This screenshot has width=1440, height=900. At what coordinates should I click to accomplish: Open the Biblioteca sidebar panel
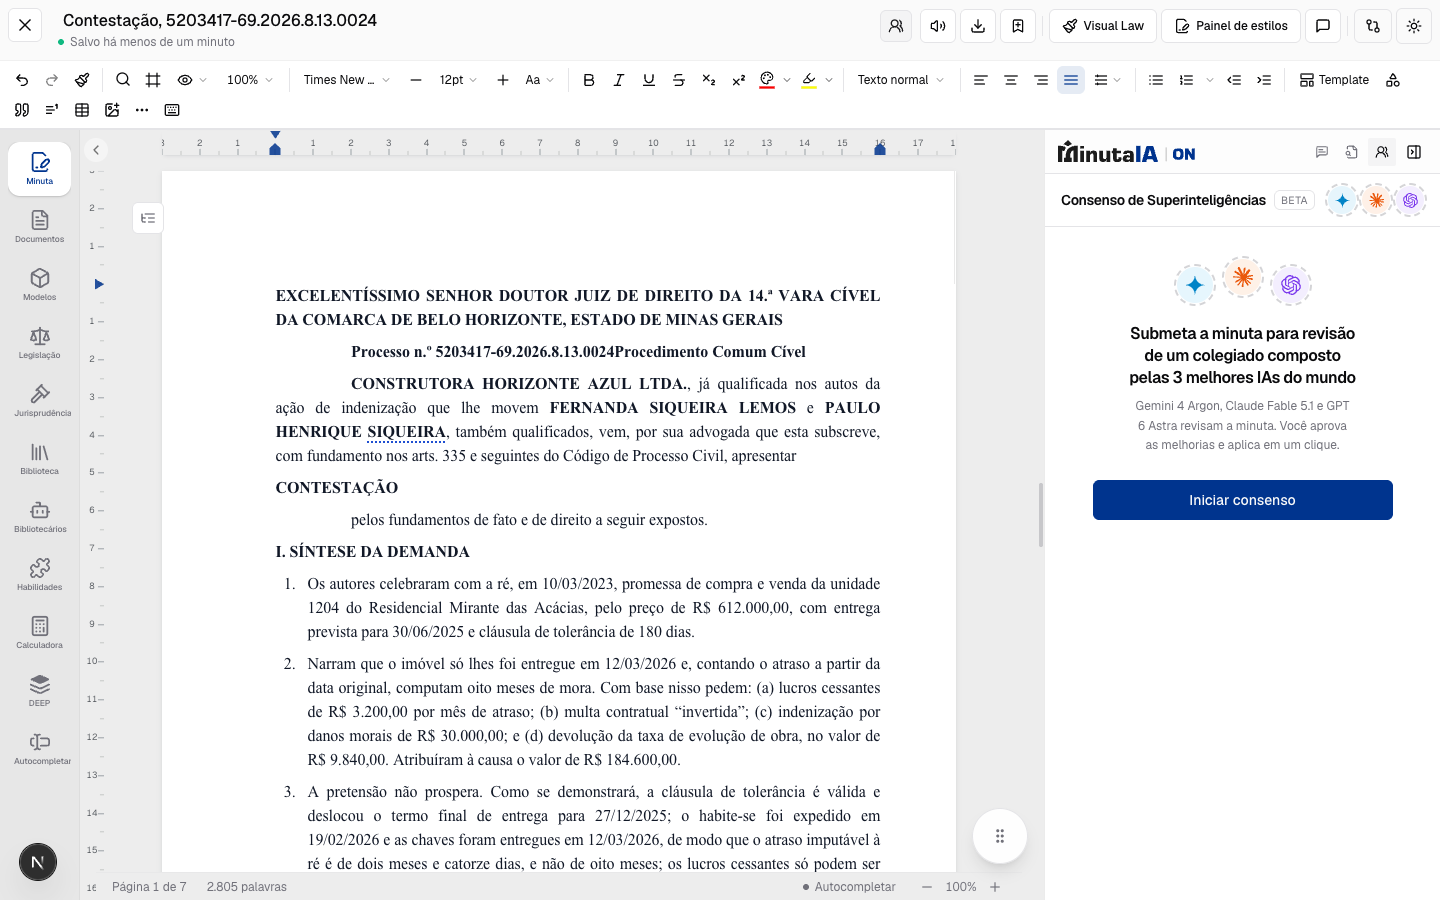(x=40, y=458)
